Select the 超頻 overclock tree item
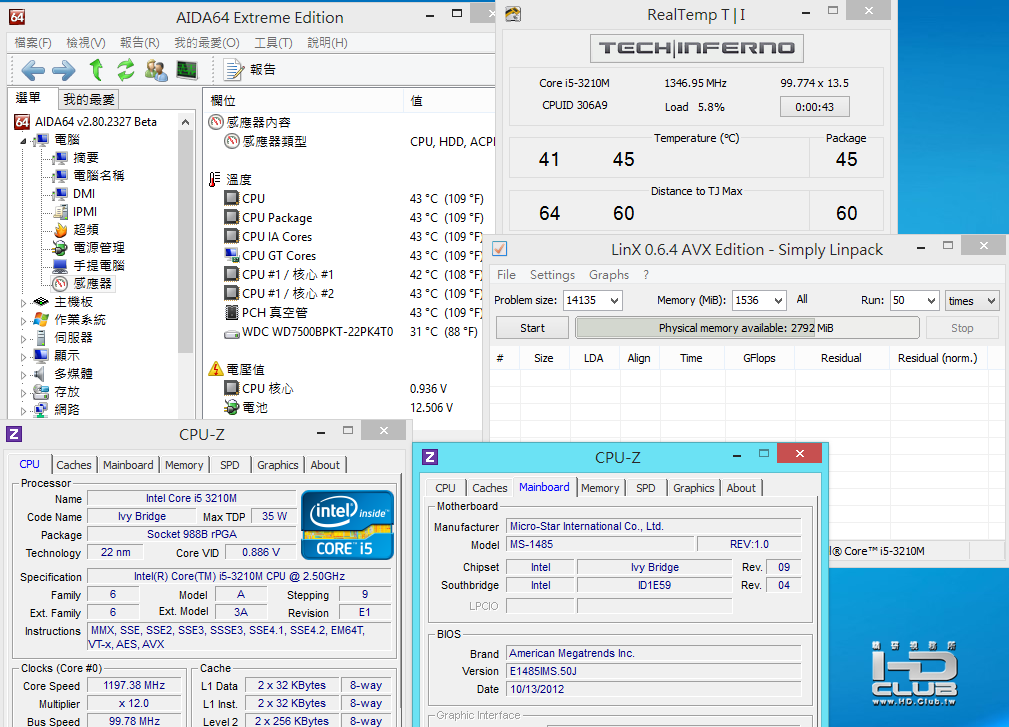1009x727 pixels. pyautogui.click(x=85, y=230)
